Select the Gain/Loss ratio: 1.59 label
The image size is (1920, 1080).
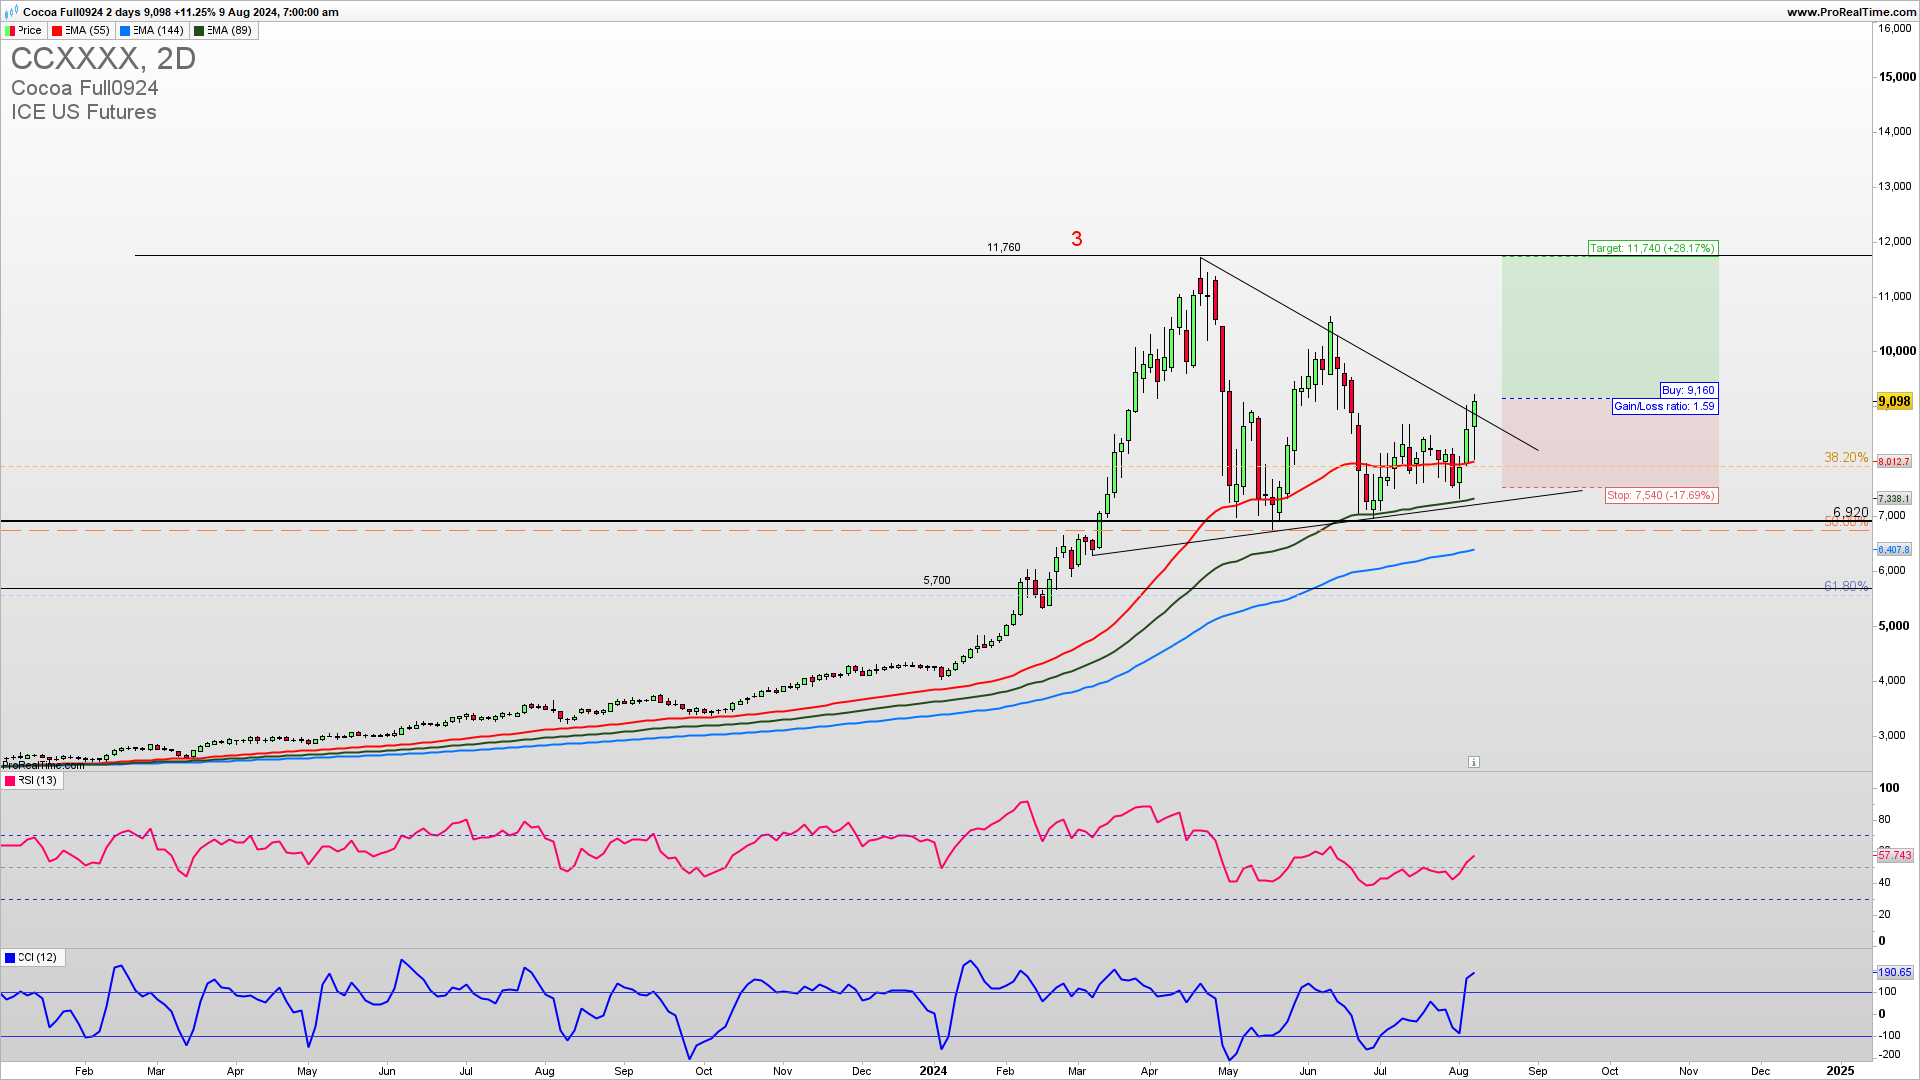(1664, 406)
